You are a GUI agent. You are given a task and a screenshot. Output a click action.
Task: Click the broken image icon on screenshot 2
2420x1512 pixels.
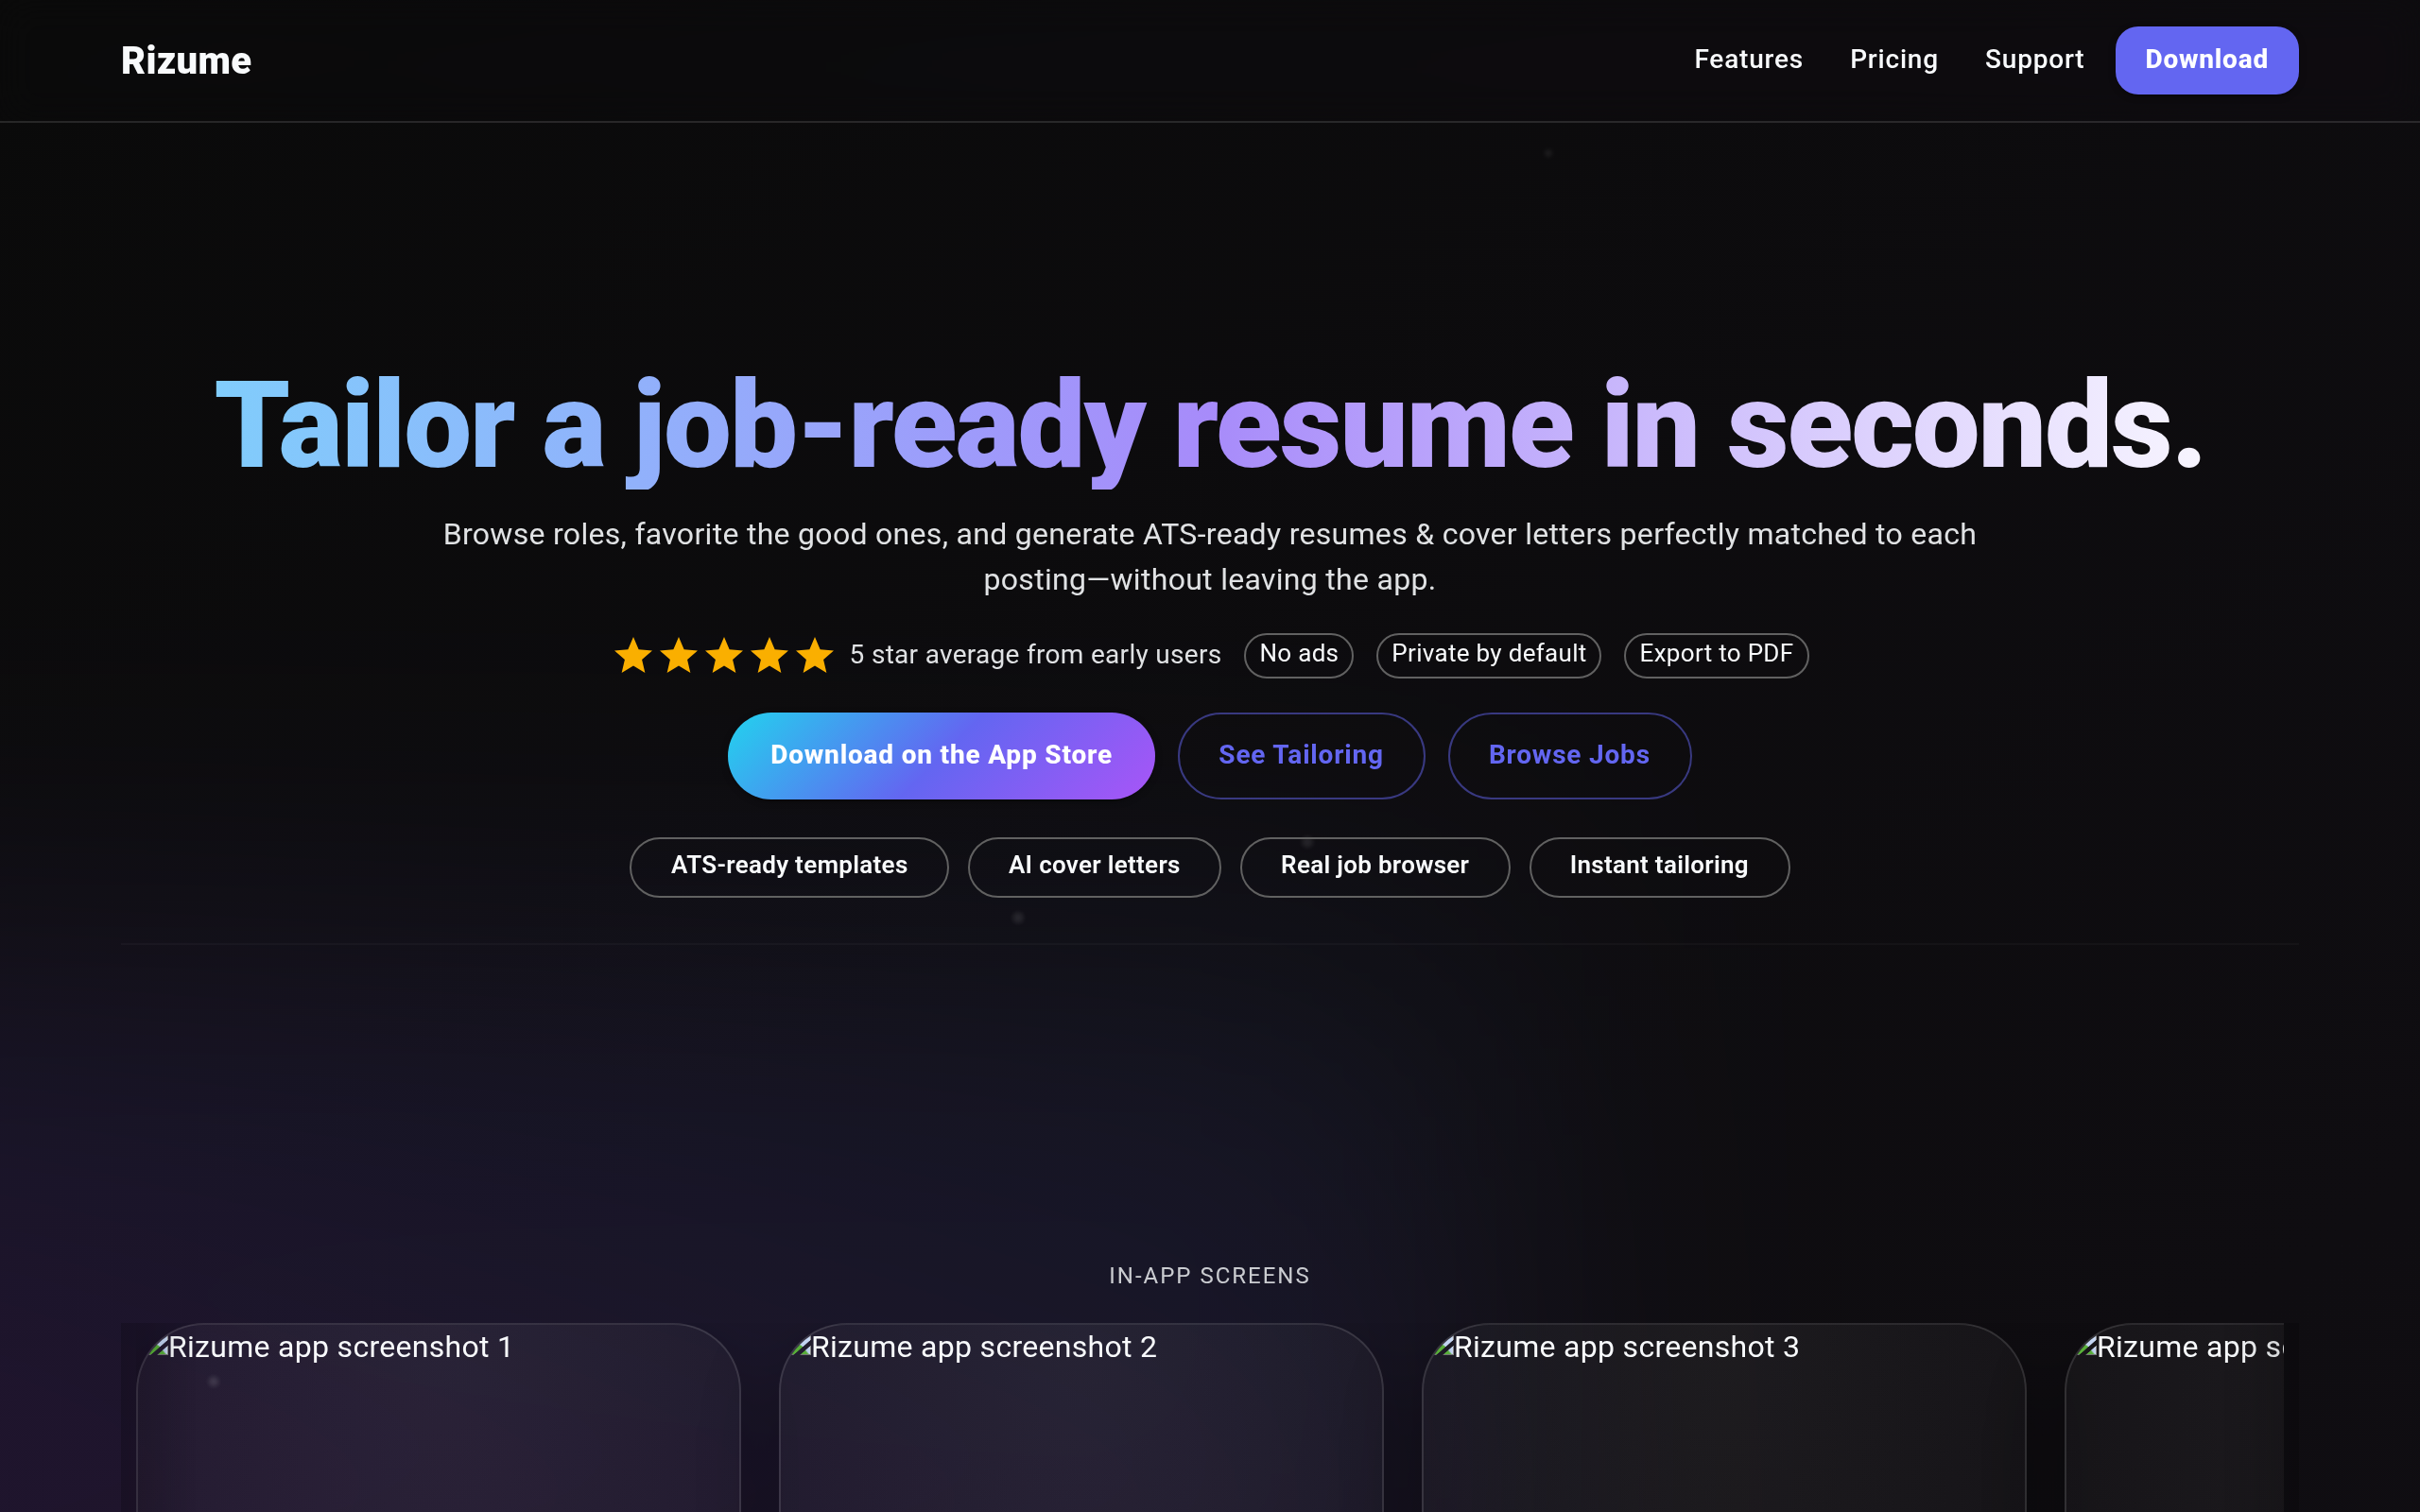pyautogui.click(x=801, y=1347)
